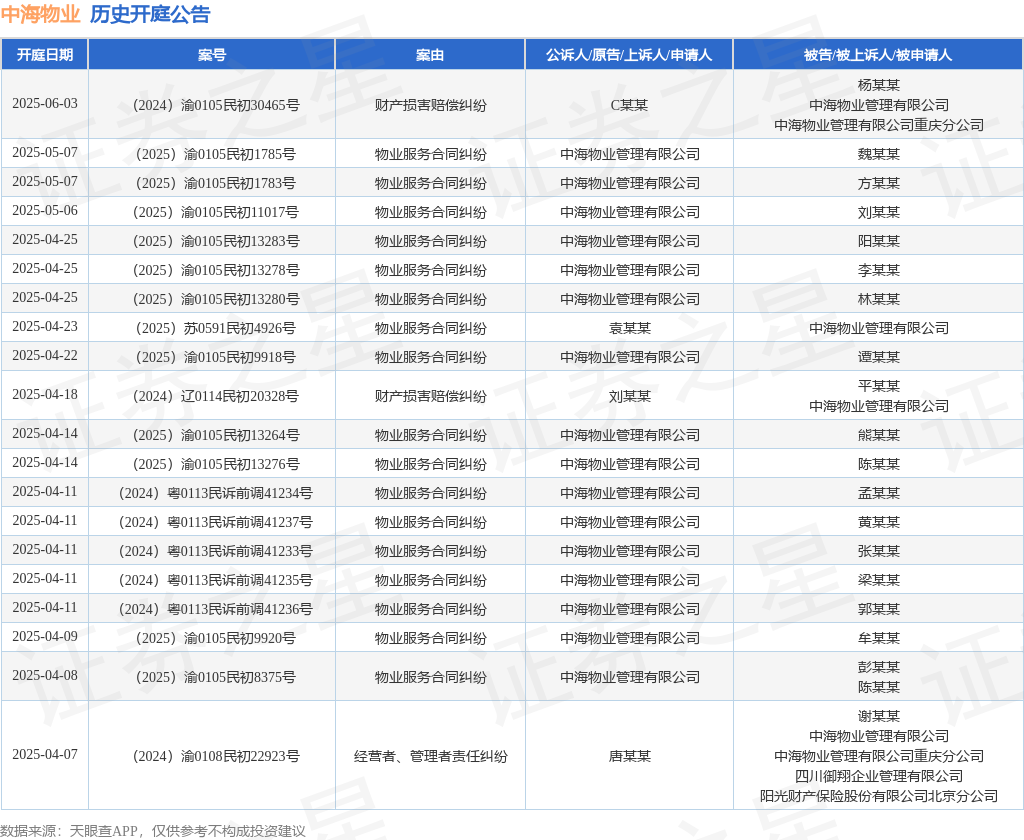Select the 案号 column header
The image size is (1024, 840).
click(x=212, y=55)
